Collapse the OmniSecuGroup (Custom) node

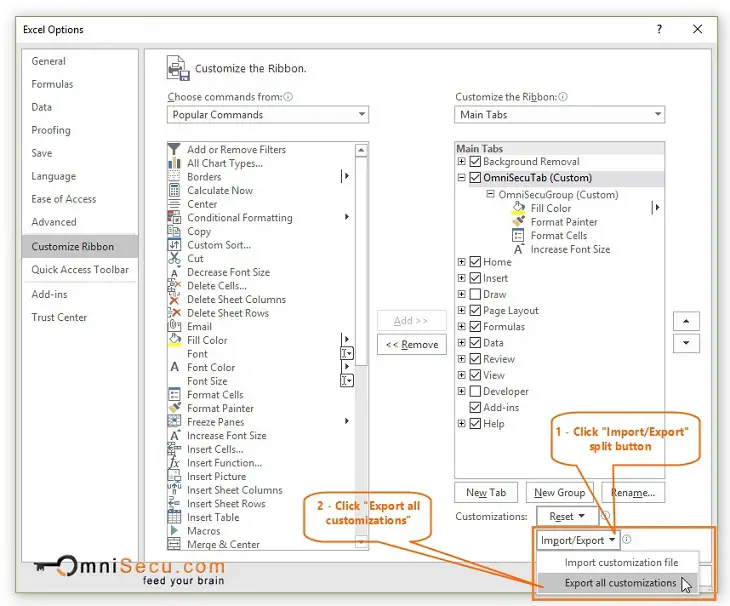coord(490,194)
